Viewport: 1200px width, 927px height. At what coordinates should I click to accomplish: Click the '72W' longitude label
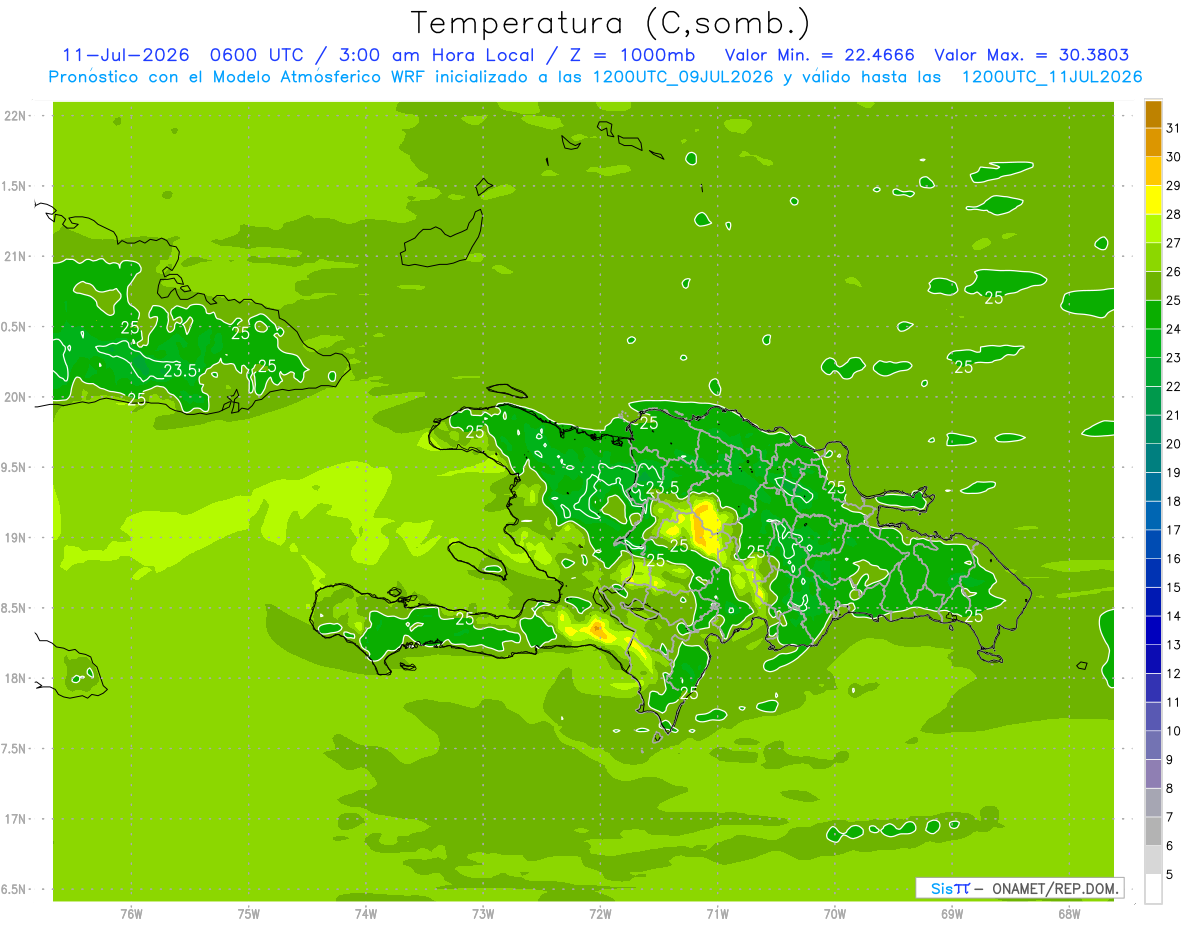(x=600, y=914)
